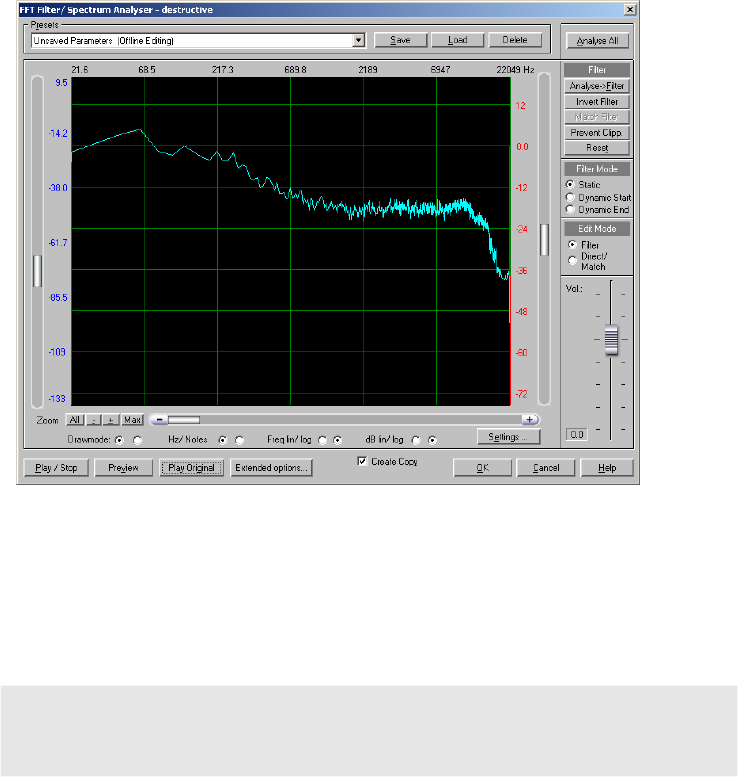Select Filter edit mode

[x=572, y=245]
